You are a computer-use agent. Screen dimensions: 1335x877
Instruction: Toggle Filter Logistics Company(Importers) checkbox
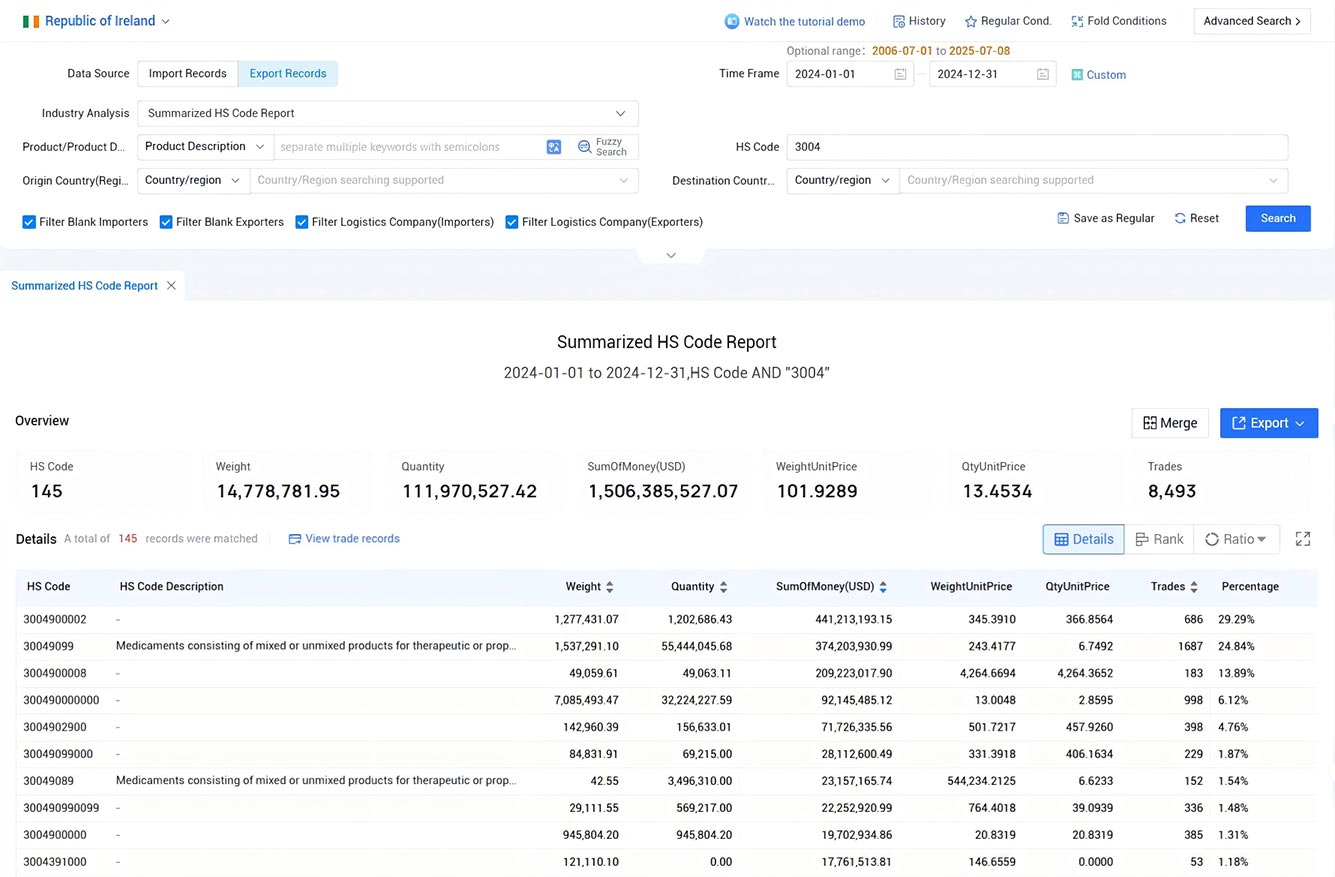coord(301,222)
